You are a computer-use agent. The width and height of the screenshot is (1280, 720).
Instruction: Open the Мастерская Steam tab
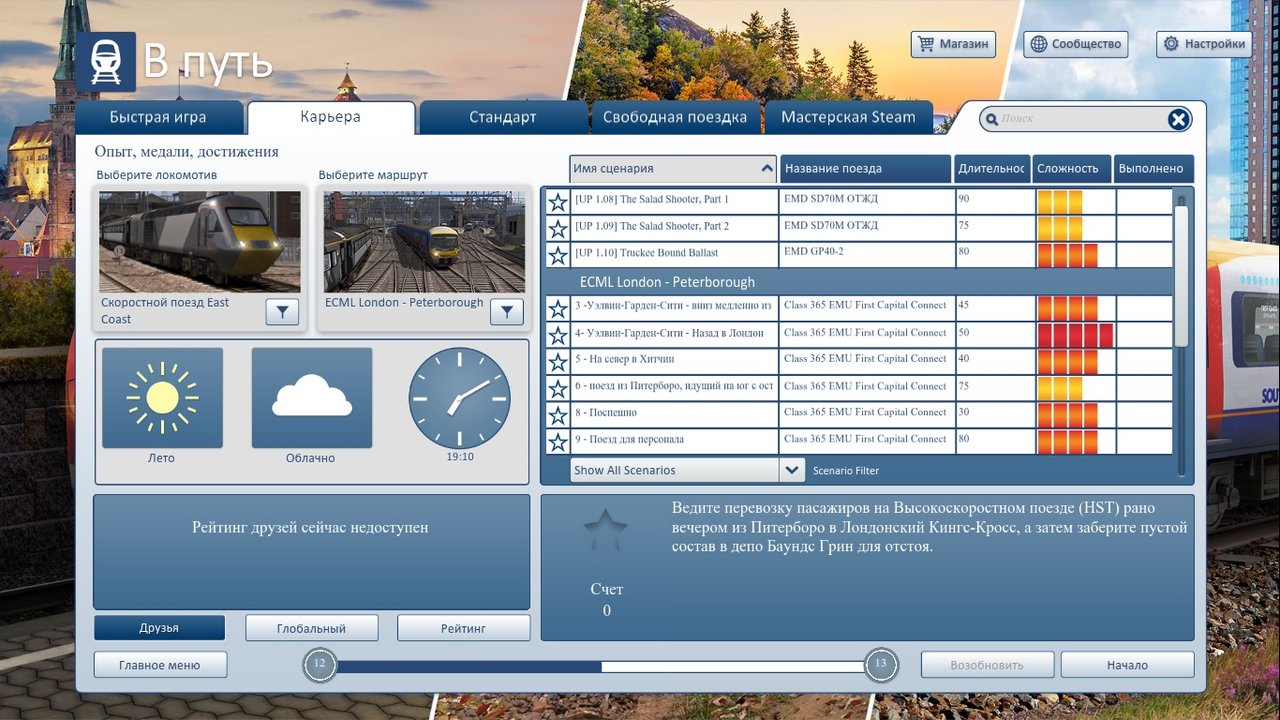point(848,117)
